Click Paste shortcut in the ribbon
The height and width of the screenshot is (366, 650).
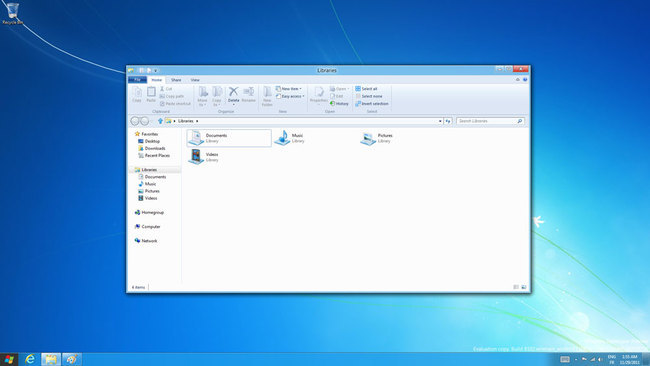point(175,104)
